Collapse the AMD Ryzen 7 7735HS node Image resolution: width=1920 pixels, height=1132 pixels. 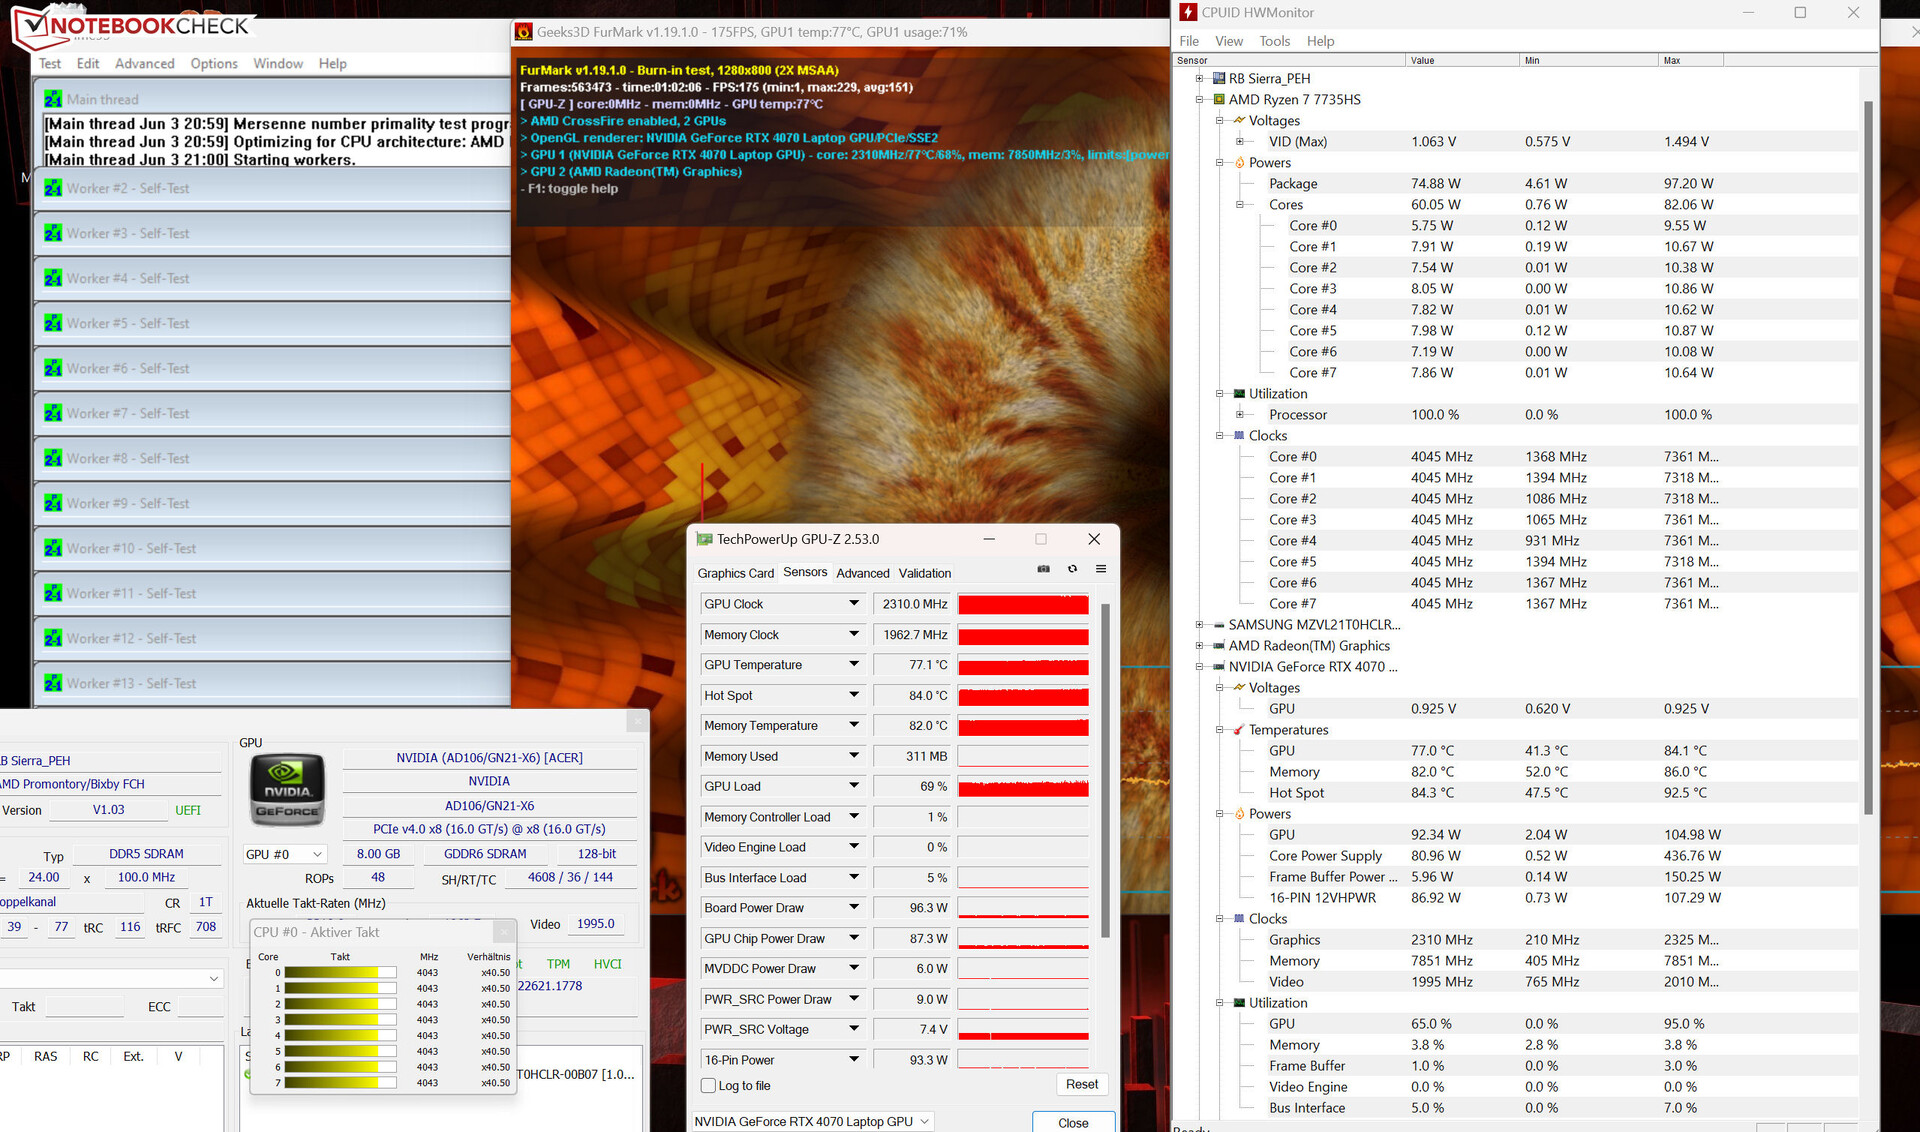click(1199, 99)
